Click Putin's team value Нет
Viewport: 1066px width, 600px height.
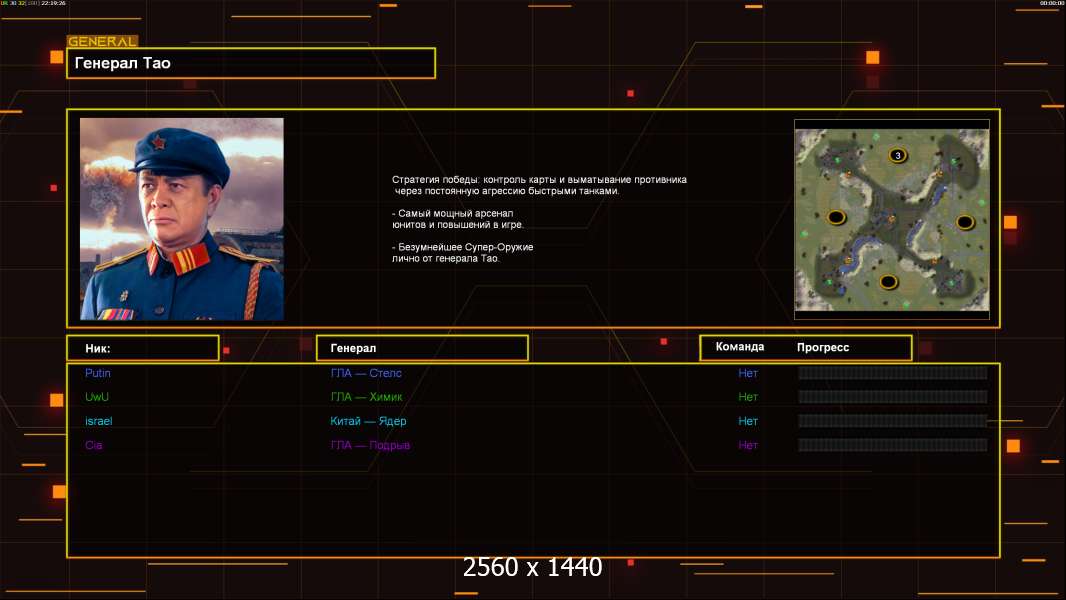point(748,373)
